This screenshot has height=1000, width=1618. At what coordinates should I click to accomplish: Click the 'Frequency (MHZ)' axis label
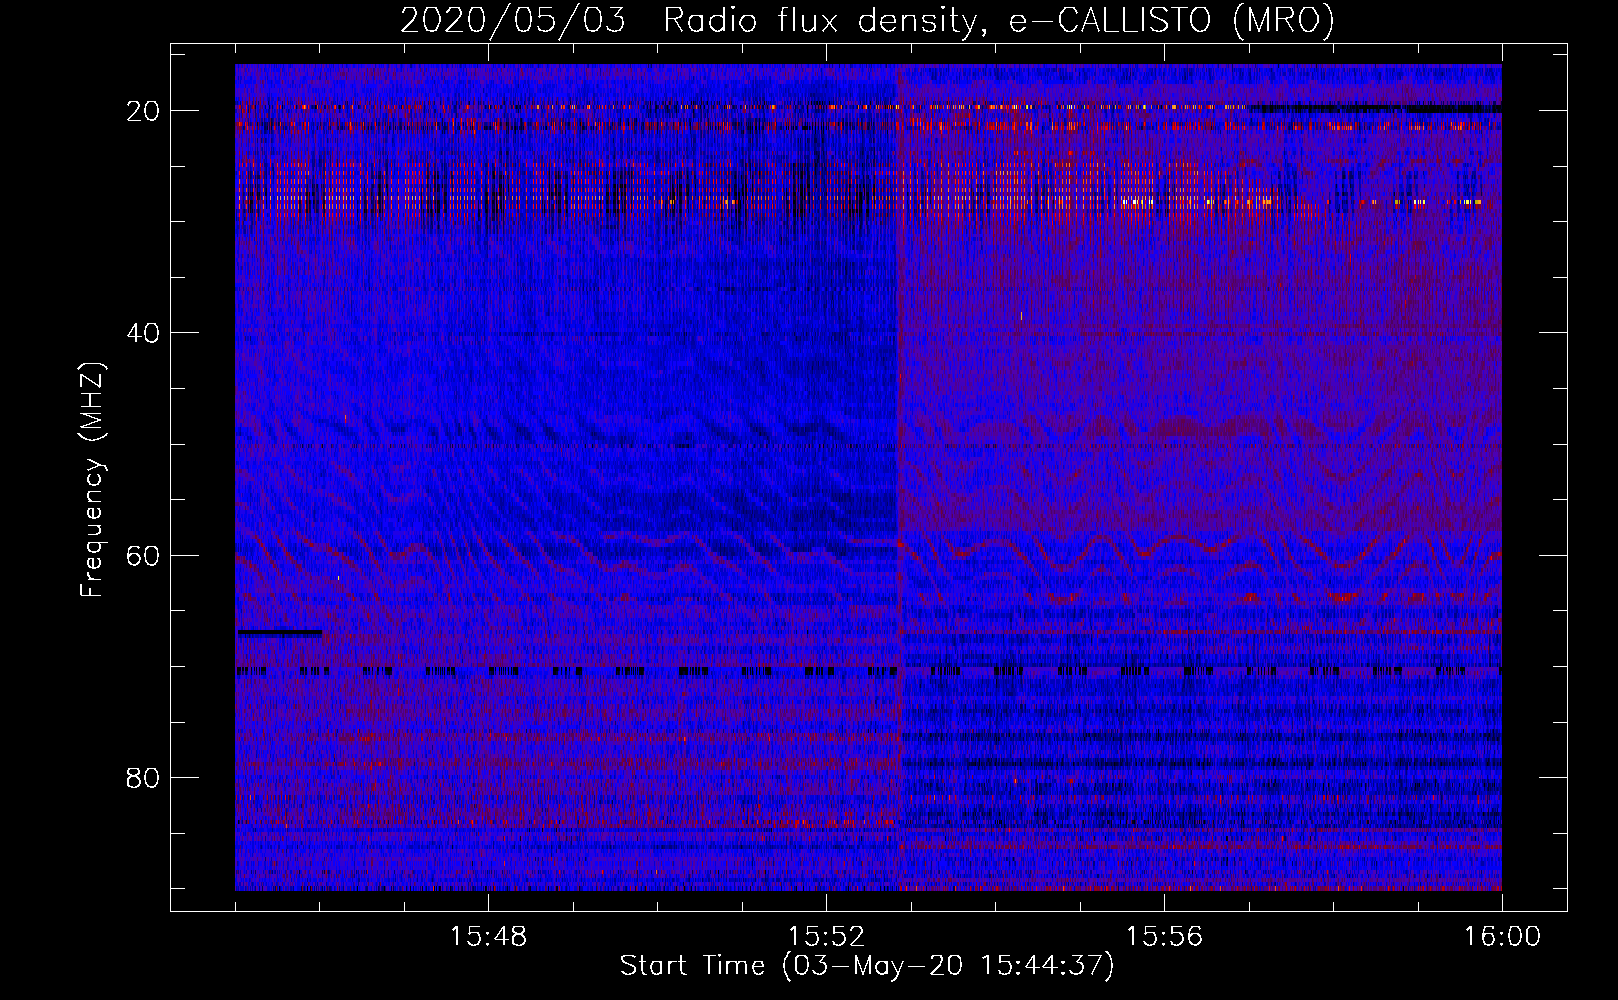coord(92,480)
